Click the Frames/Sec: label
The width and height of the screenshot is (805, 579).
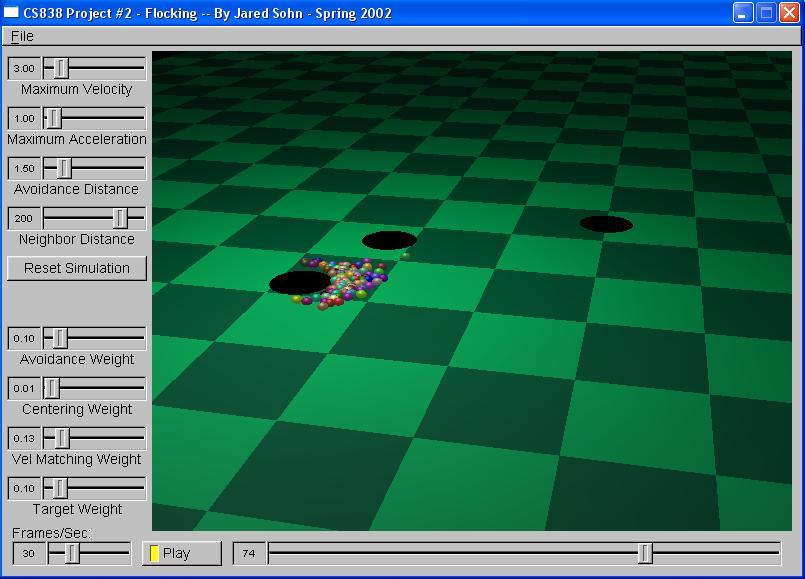(51, 533)
